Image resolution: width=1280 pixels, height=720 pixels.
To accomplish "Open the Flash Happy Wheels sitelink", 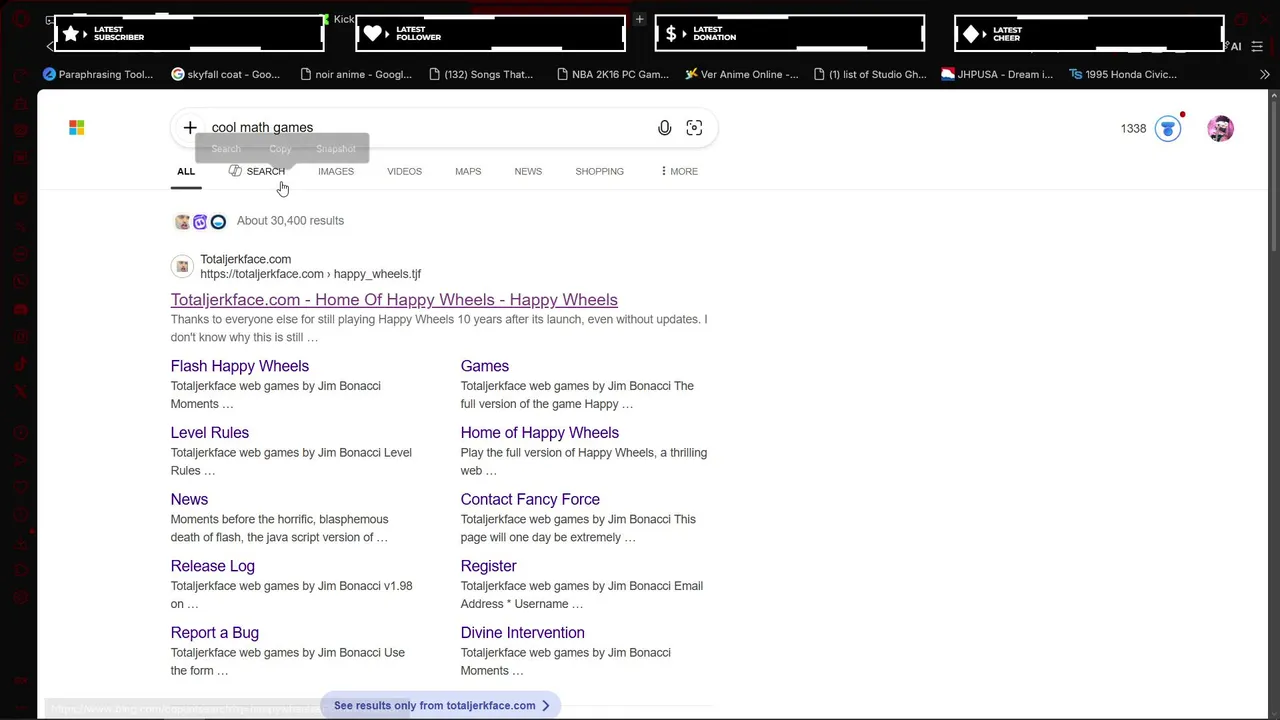I will pyautogui.click(x=240, y=366).
